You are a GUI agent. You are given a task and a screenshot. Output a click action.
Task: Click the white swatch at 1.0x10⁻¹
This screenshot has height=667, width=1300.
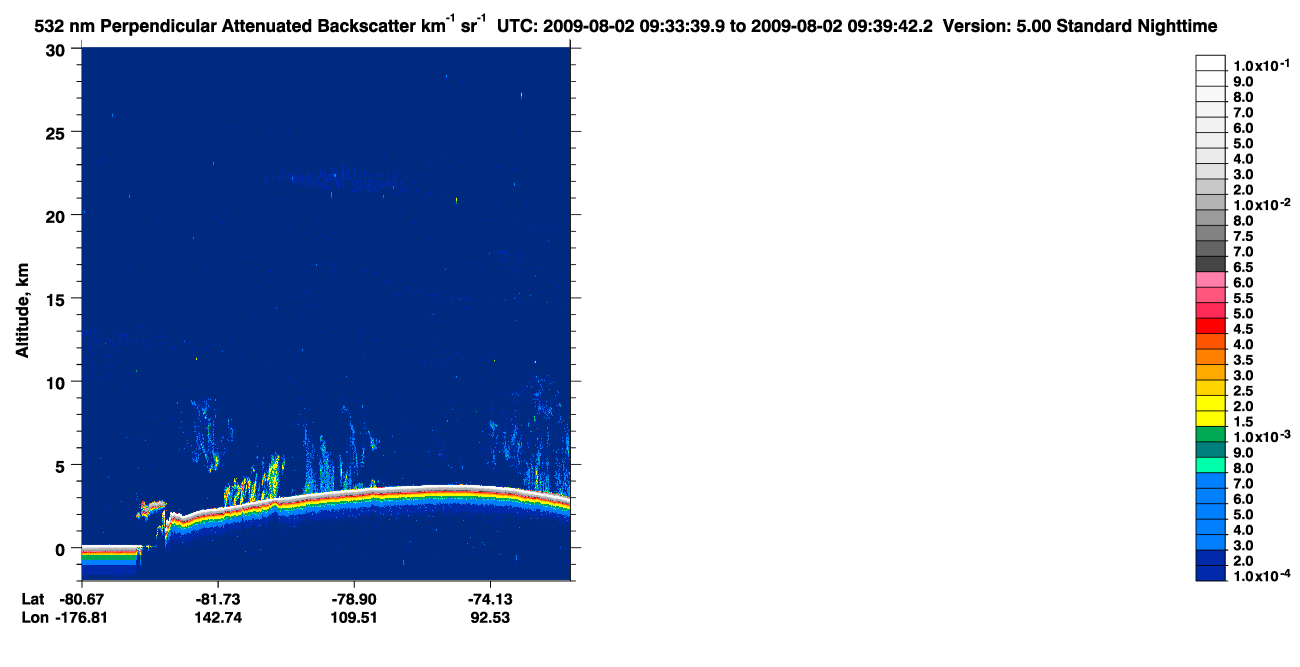tap(1210, 62)
